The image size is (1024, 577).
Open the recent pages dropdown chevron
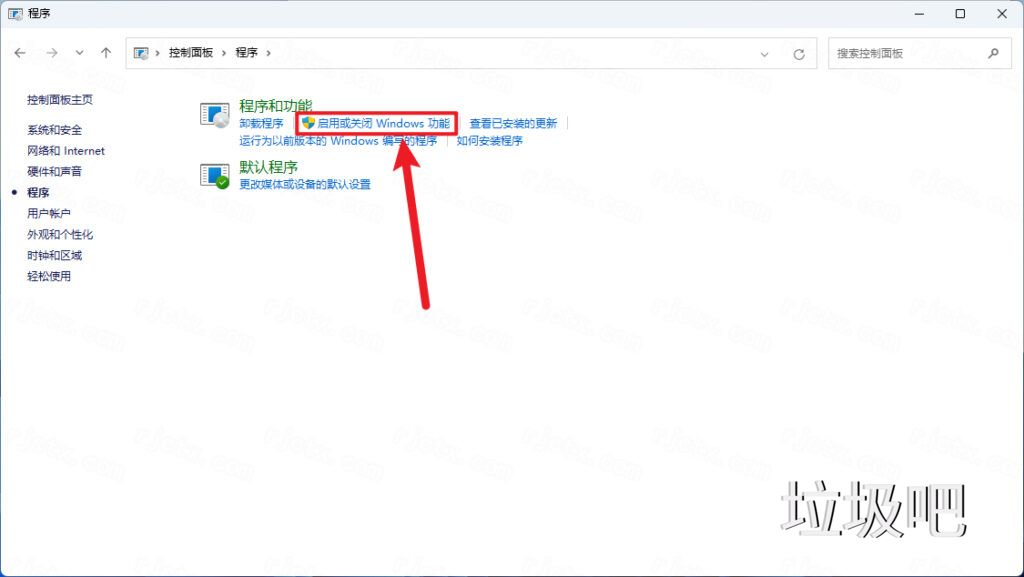coord(78,52)
